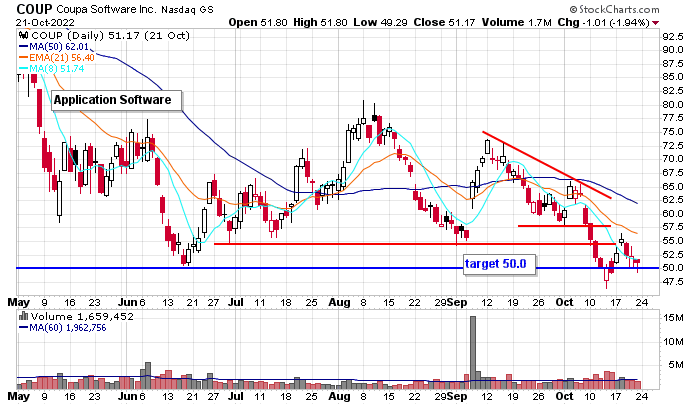Viewport: 700px width, 405px height.
Task: Click the StockCharts.com copyright text
Action: pyautogui.click(x=614, y=9)
